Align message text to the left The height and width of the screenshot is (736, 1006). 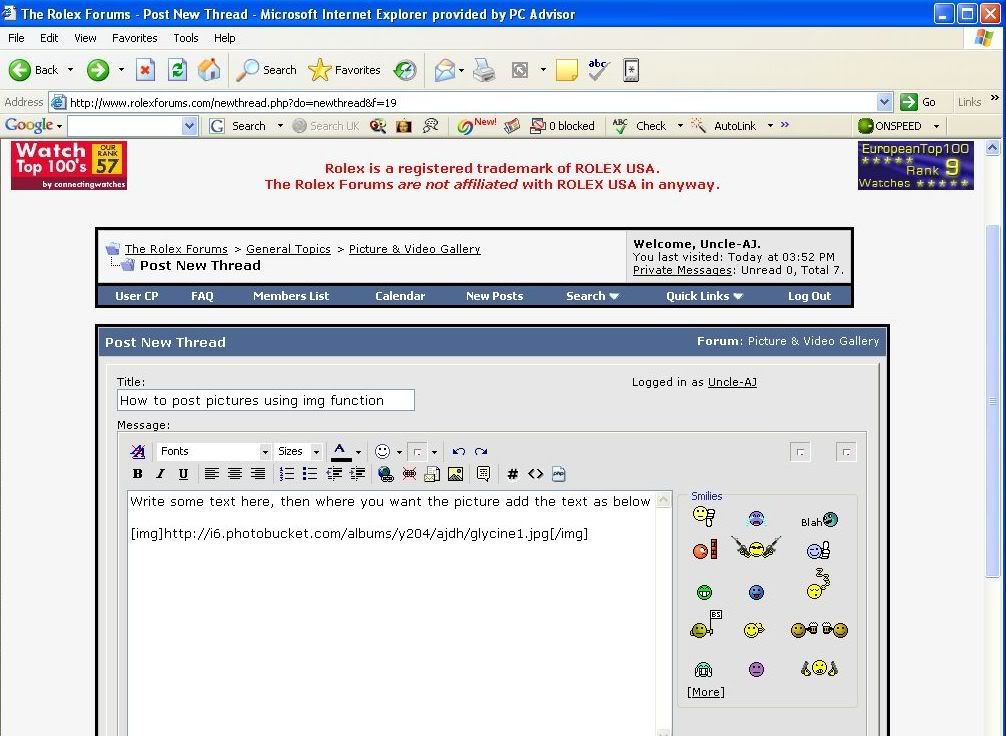pyautogui.click(x=212, y=474)
